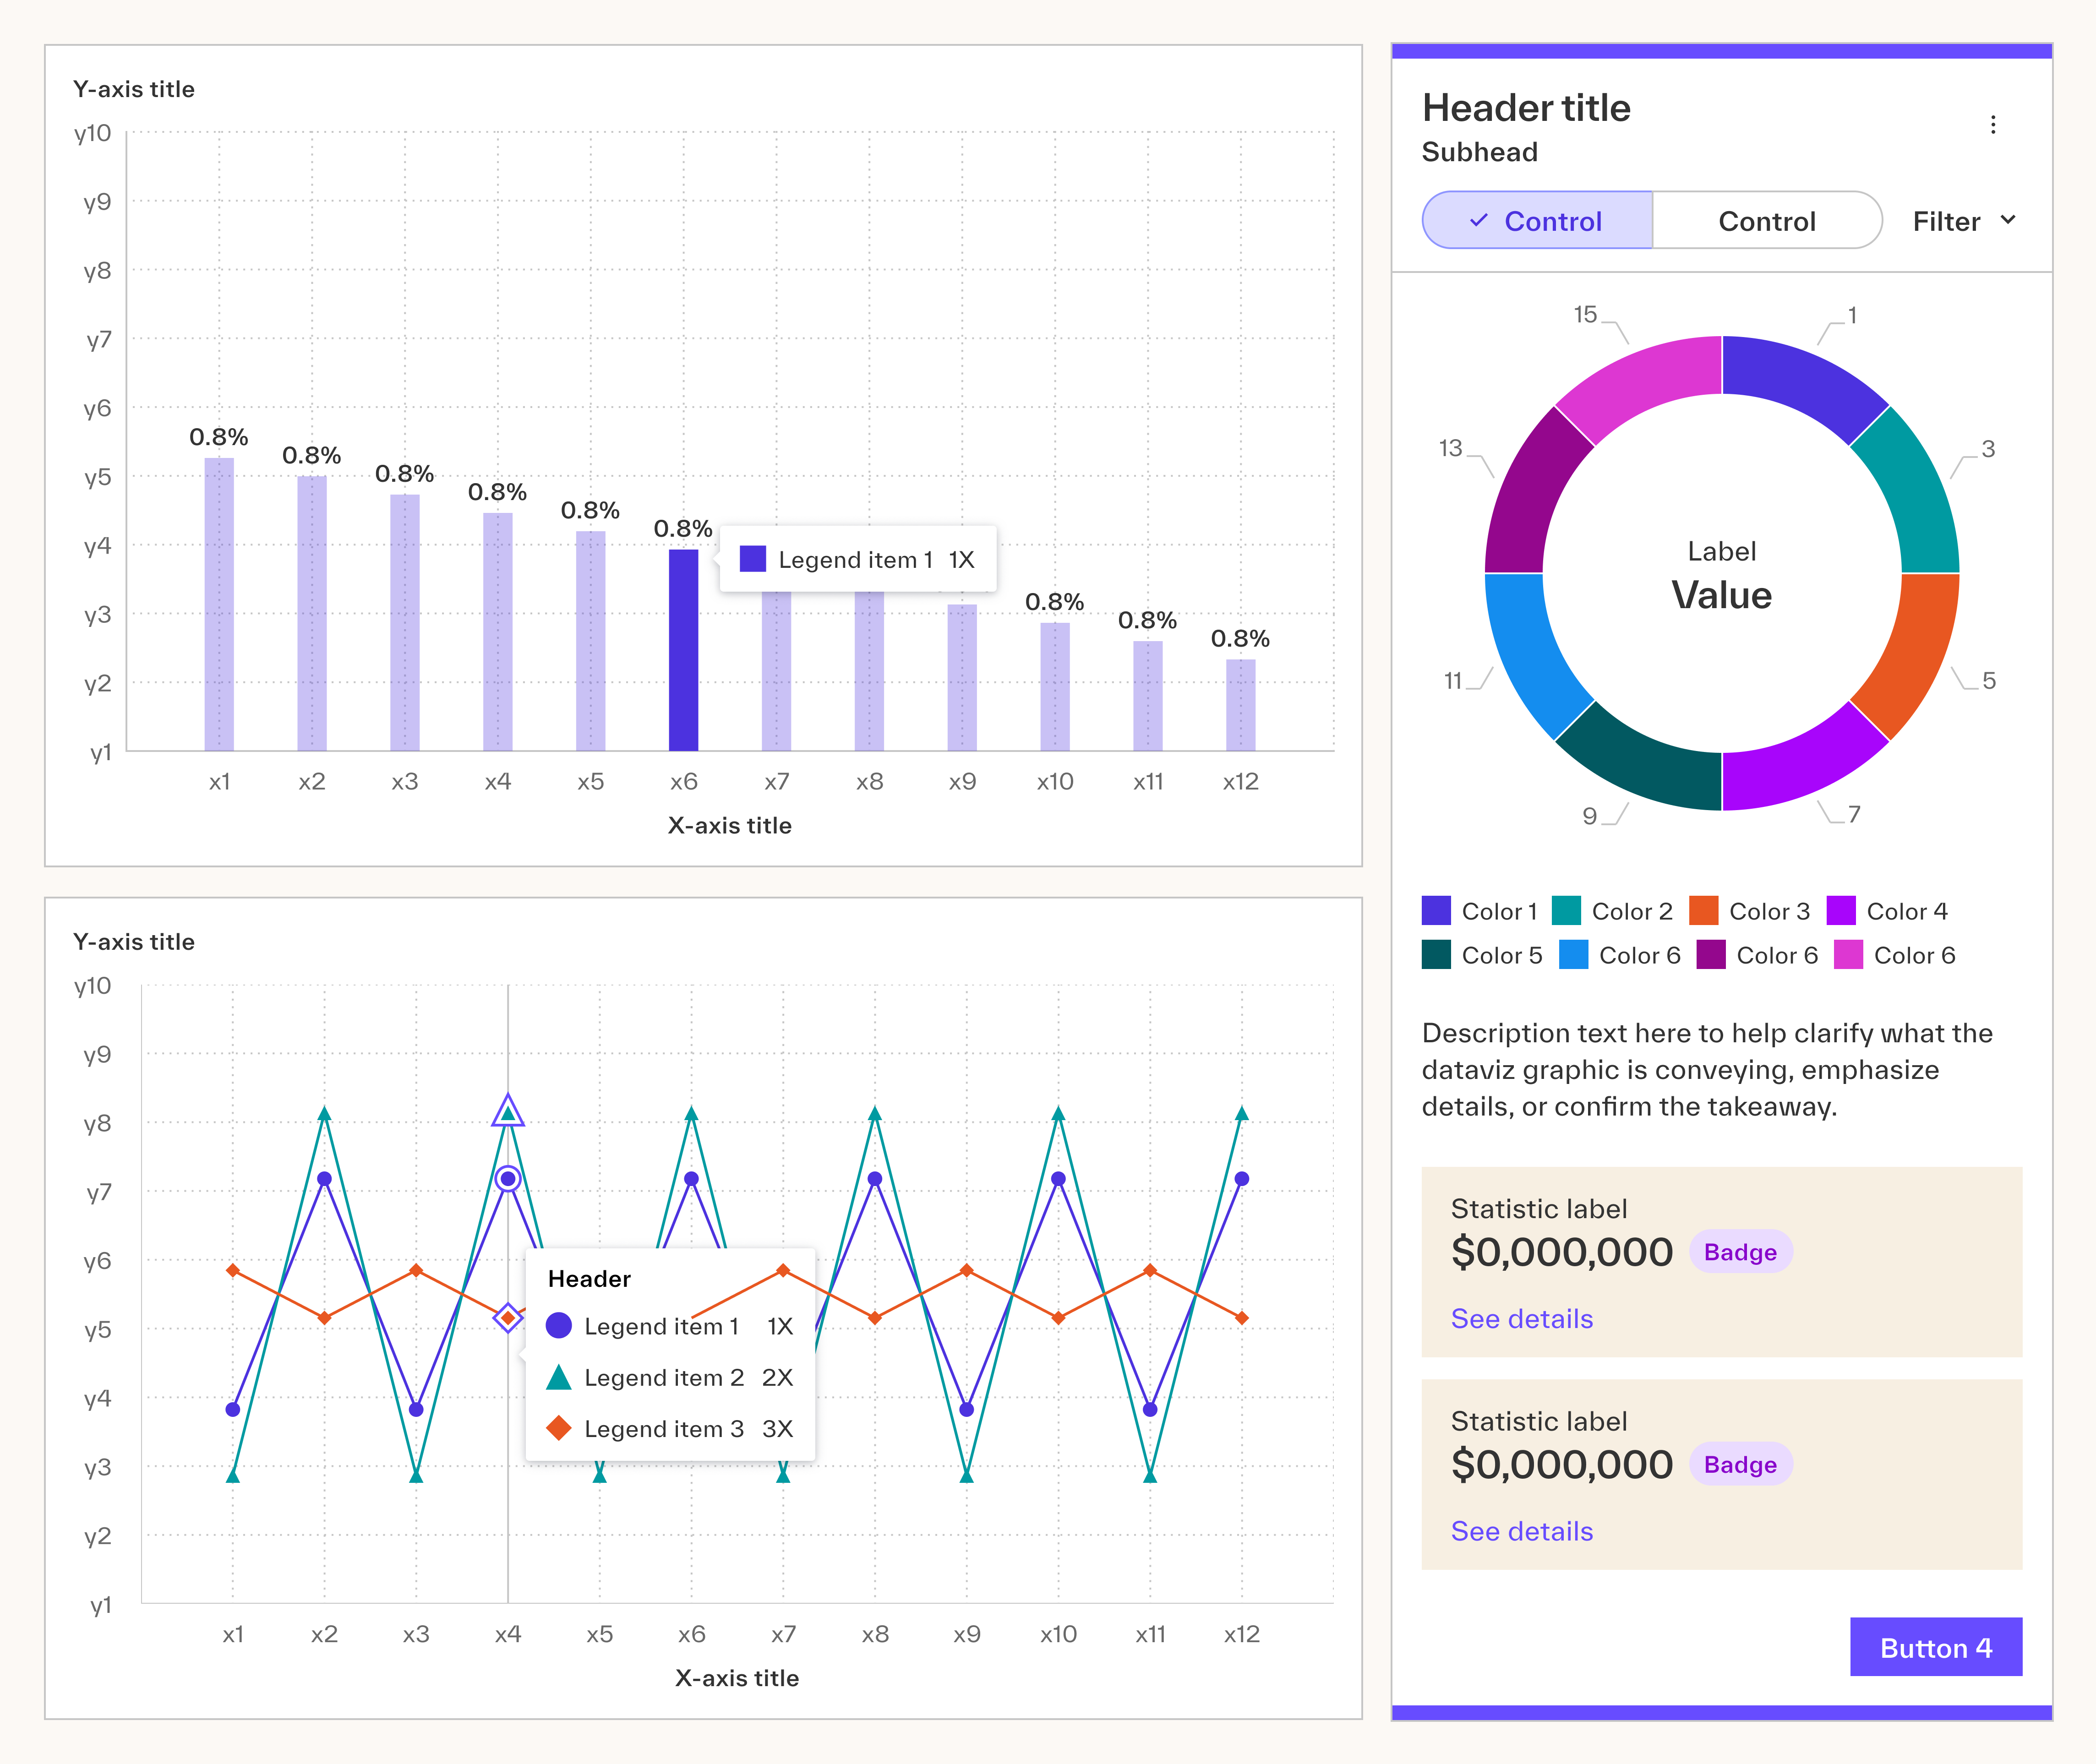2096x1764 pixels.
Task: Click the Badge in first statistic card
Action: point(1740,1252)
